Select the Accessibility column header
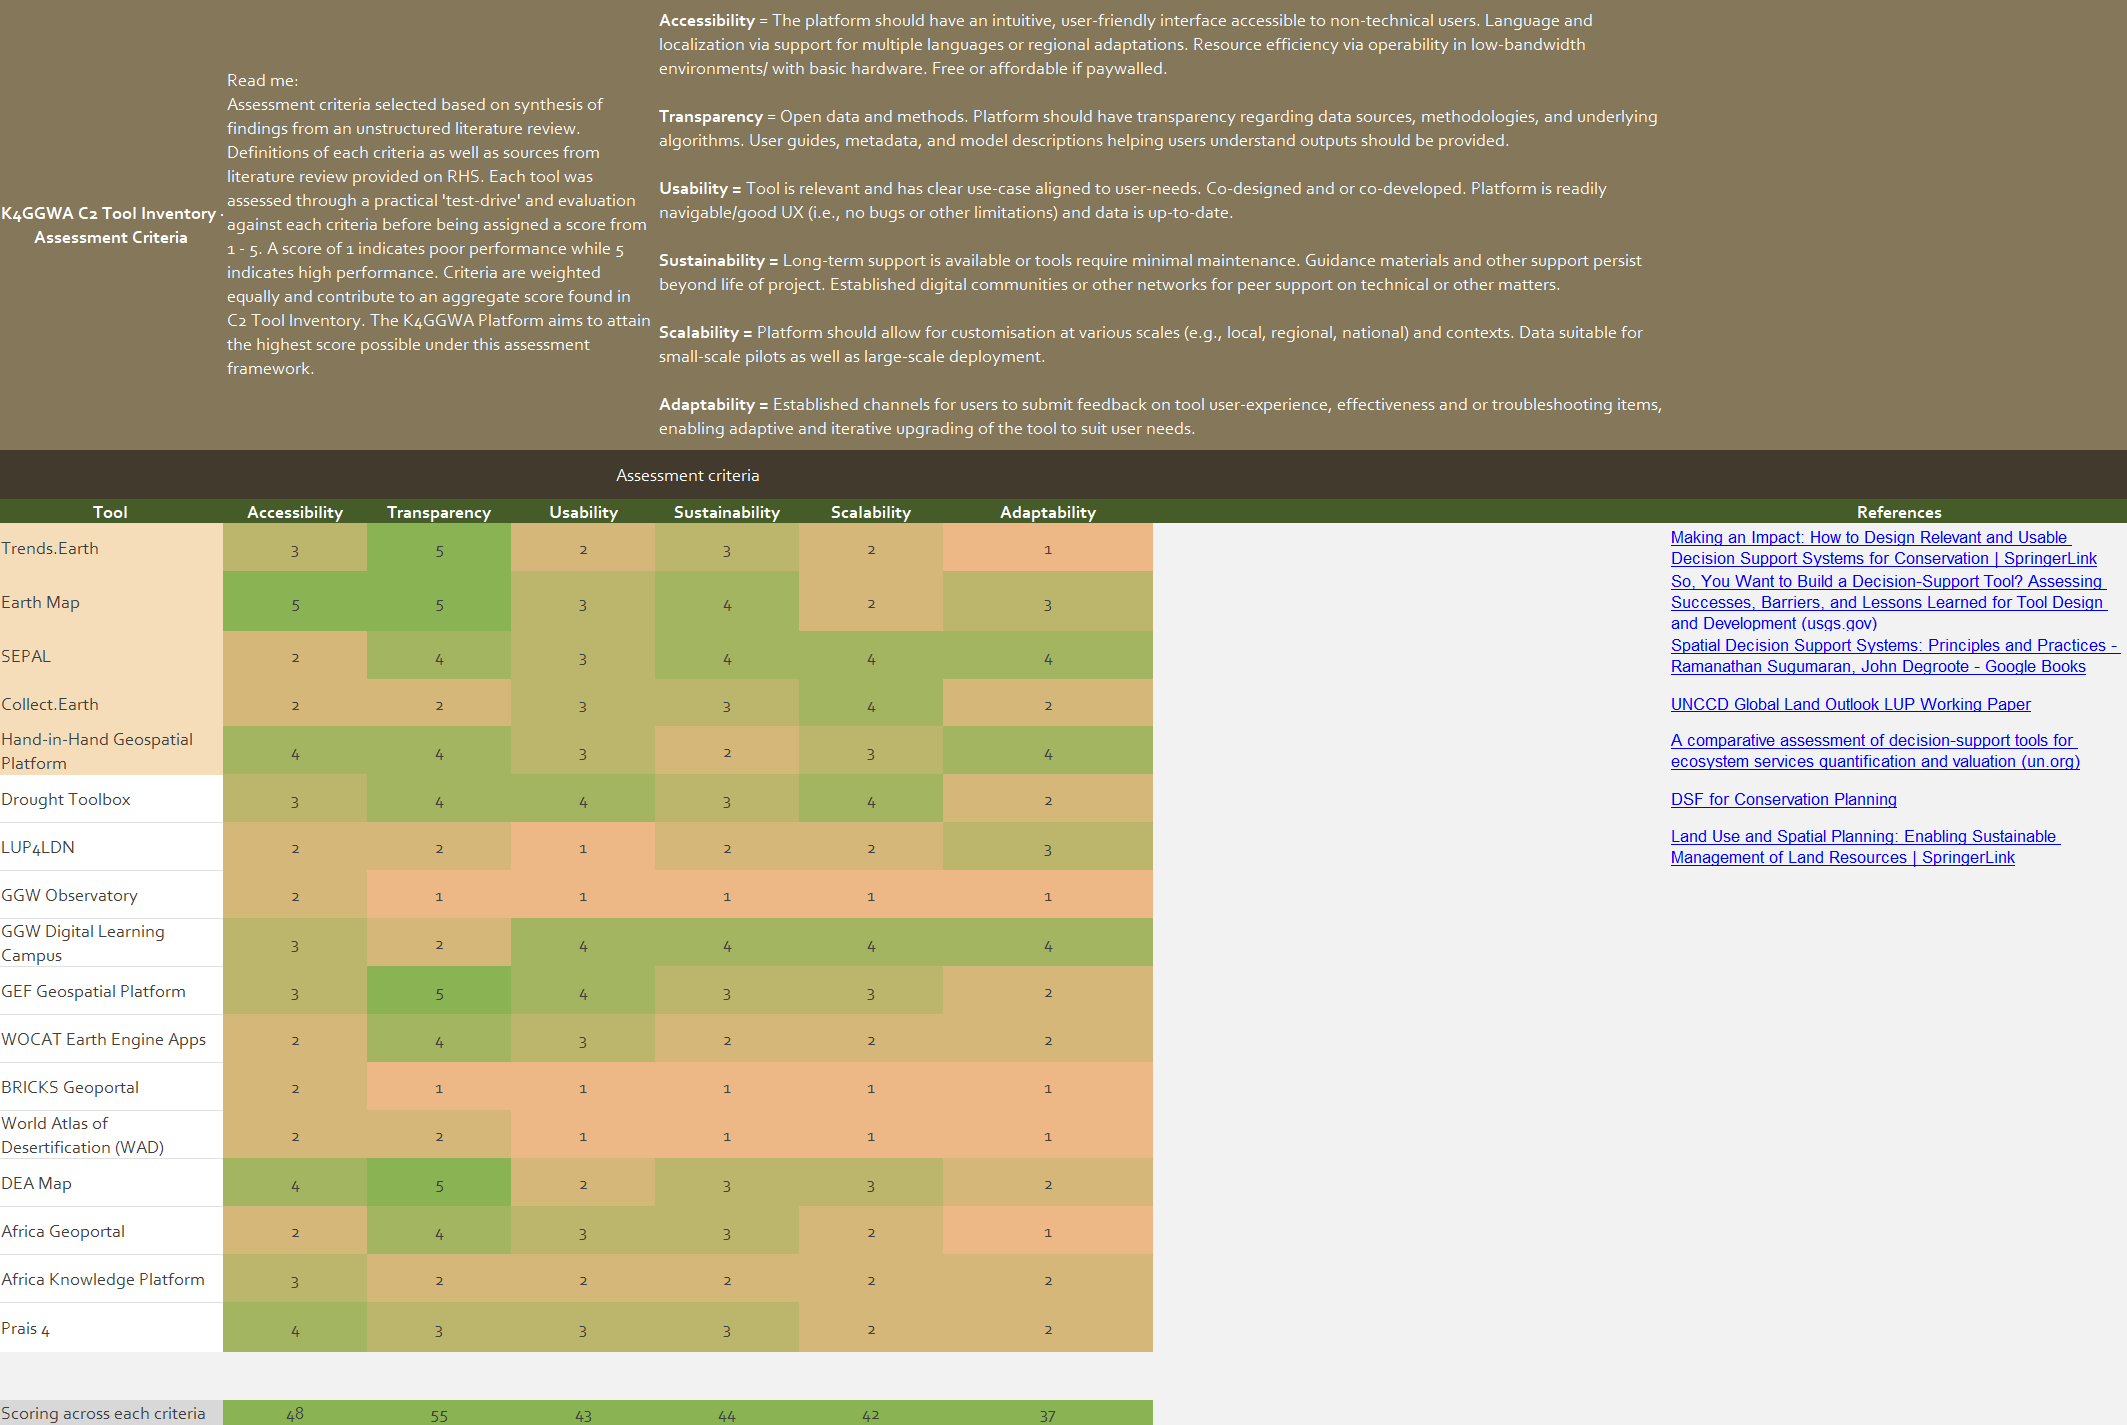The image size is (2127, 1425). 295,512
